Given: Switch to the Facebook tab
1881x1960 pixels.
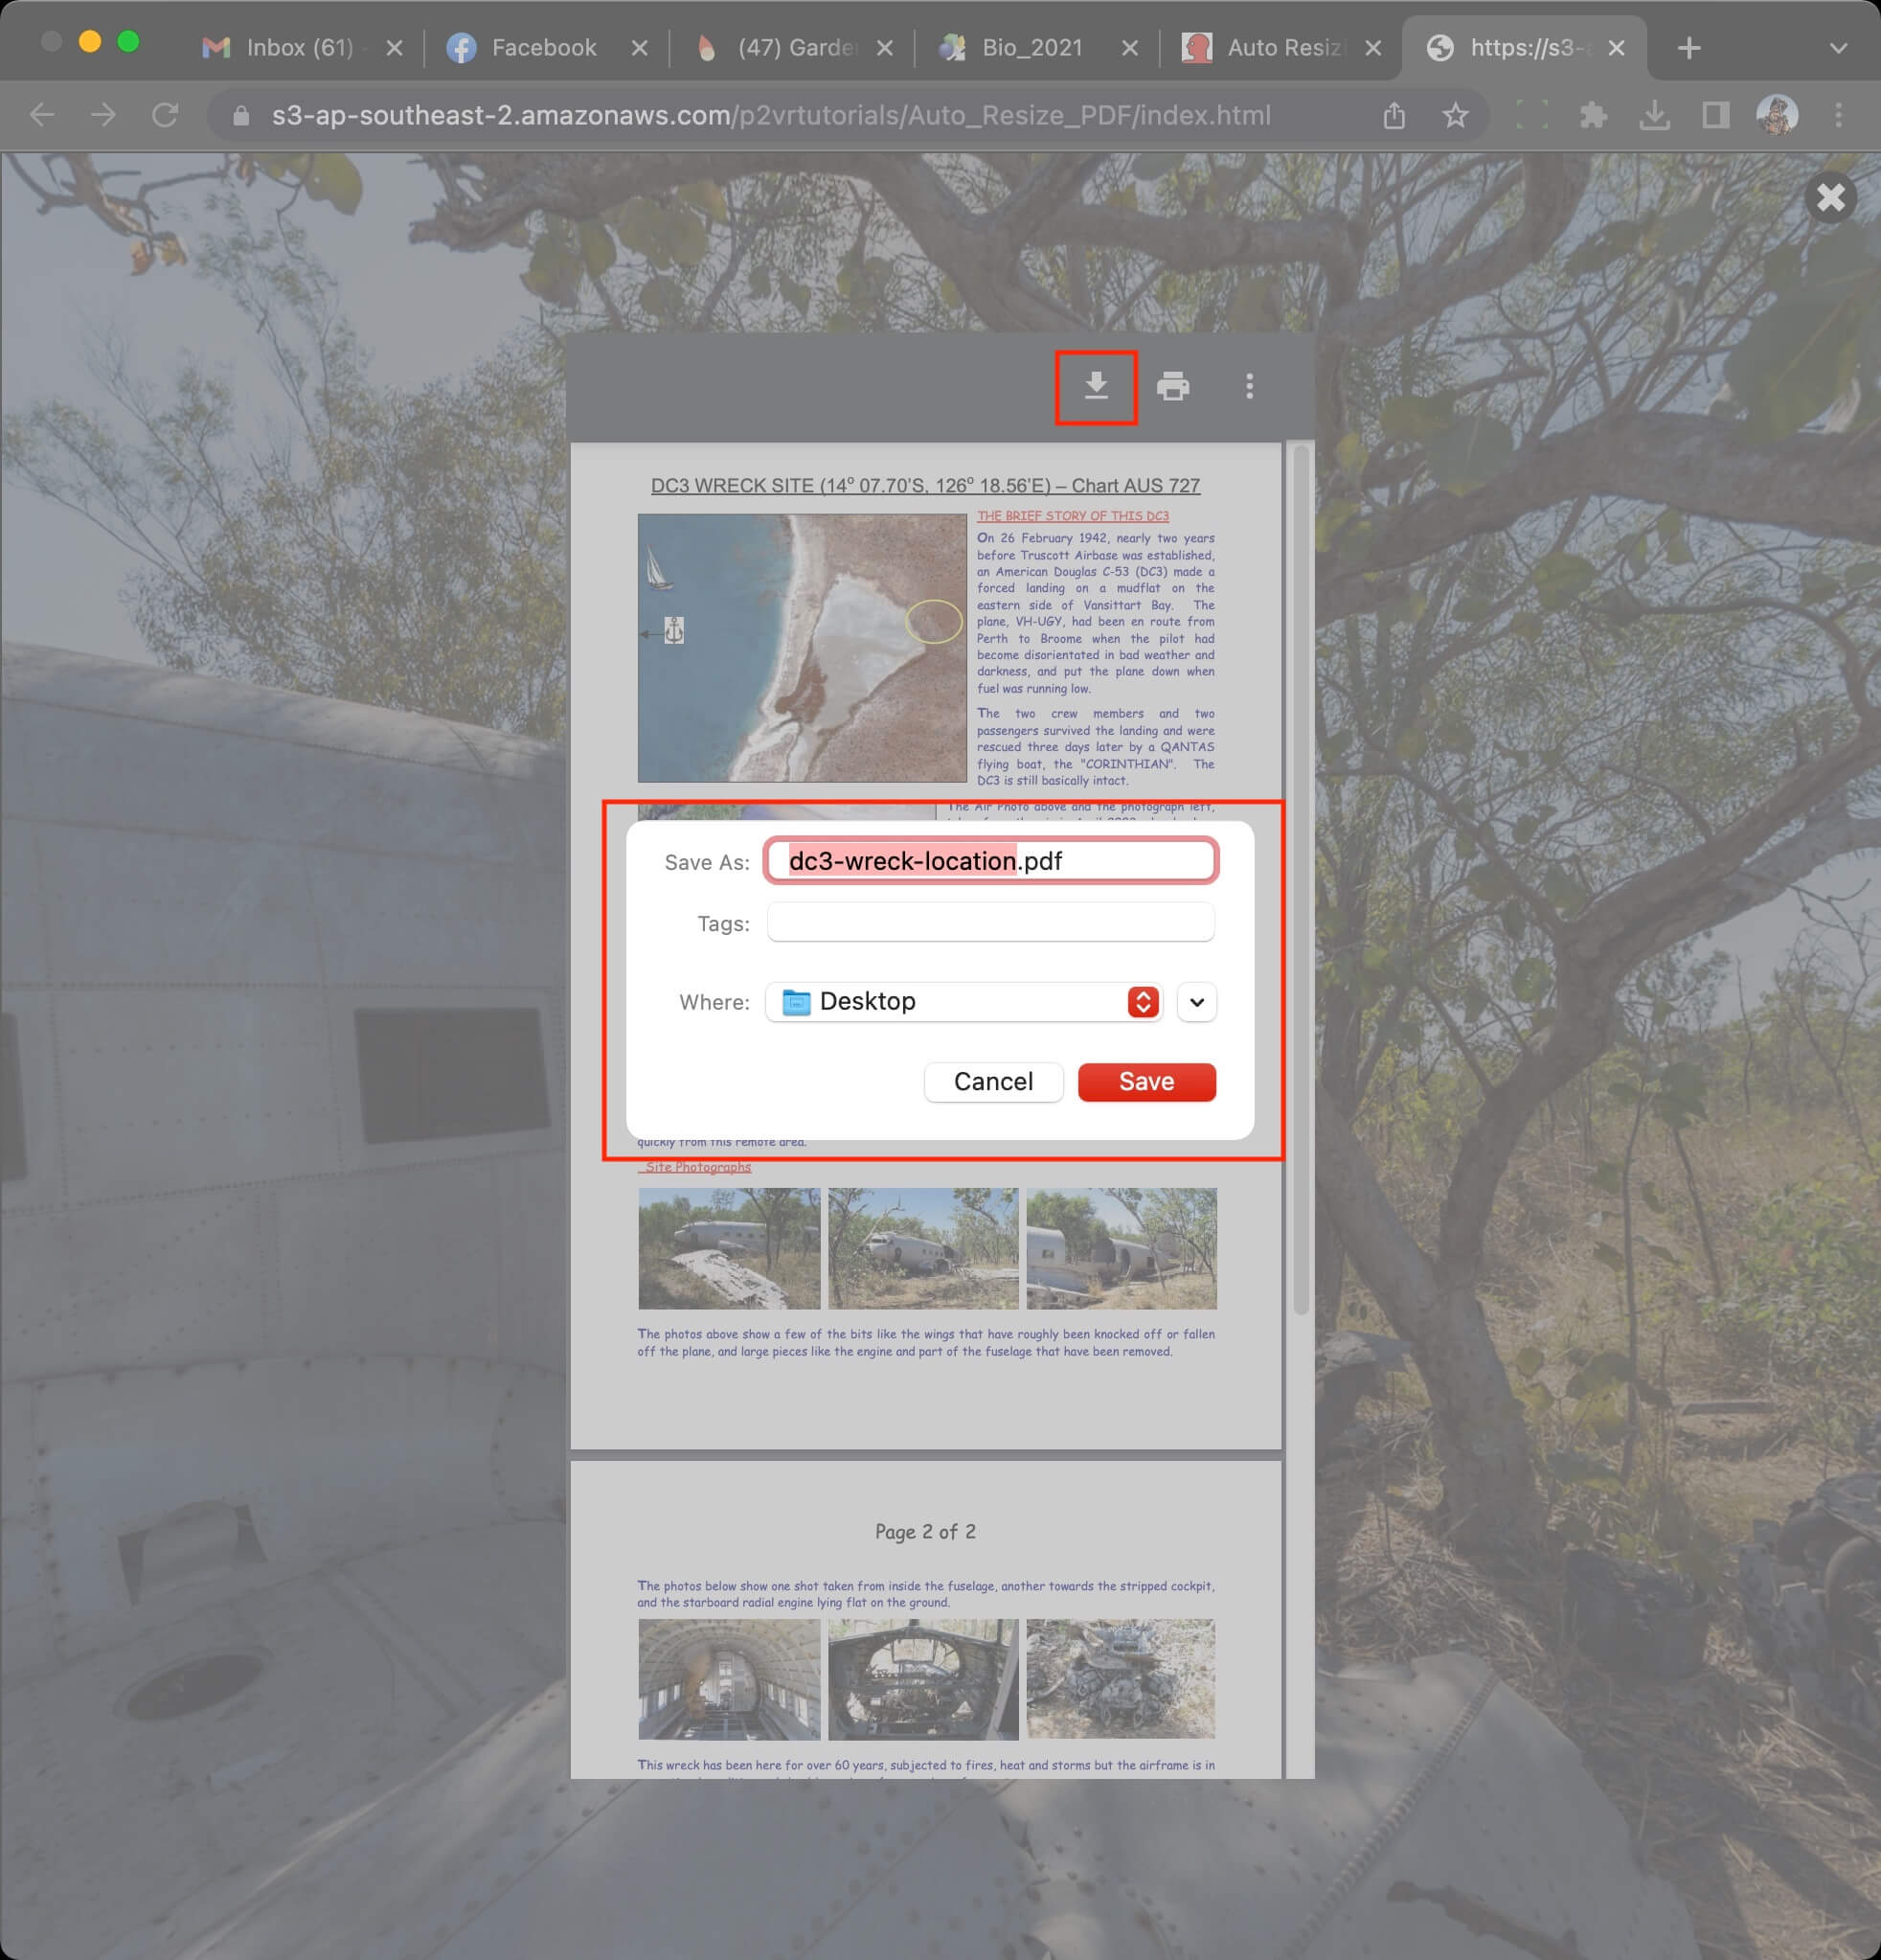Looking at the screenshot, I should [545, 47].
